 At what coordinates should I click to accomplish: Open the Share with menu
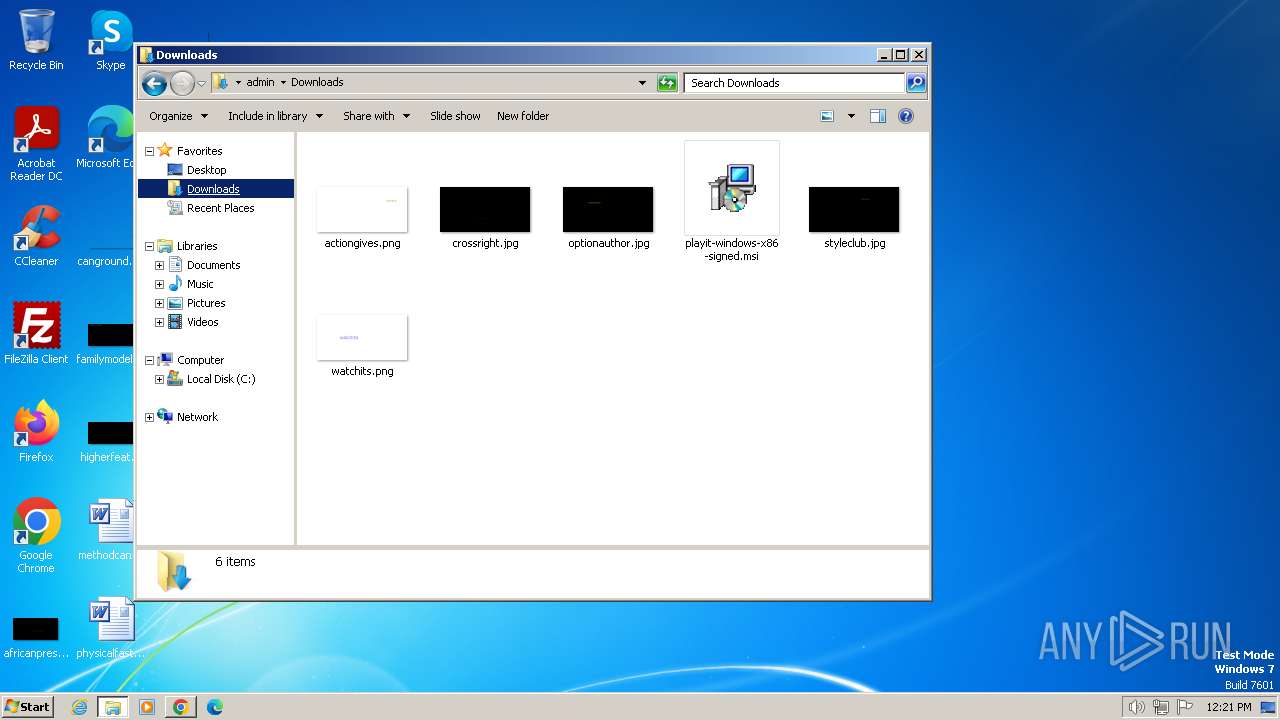point(376,116)
